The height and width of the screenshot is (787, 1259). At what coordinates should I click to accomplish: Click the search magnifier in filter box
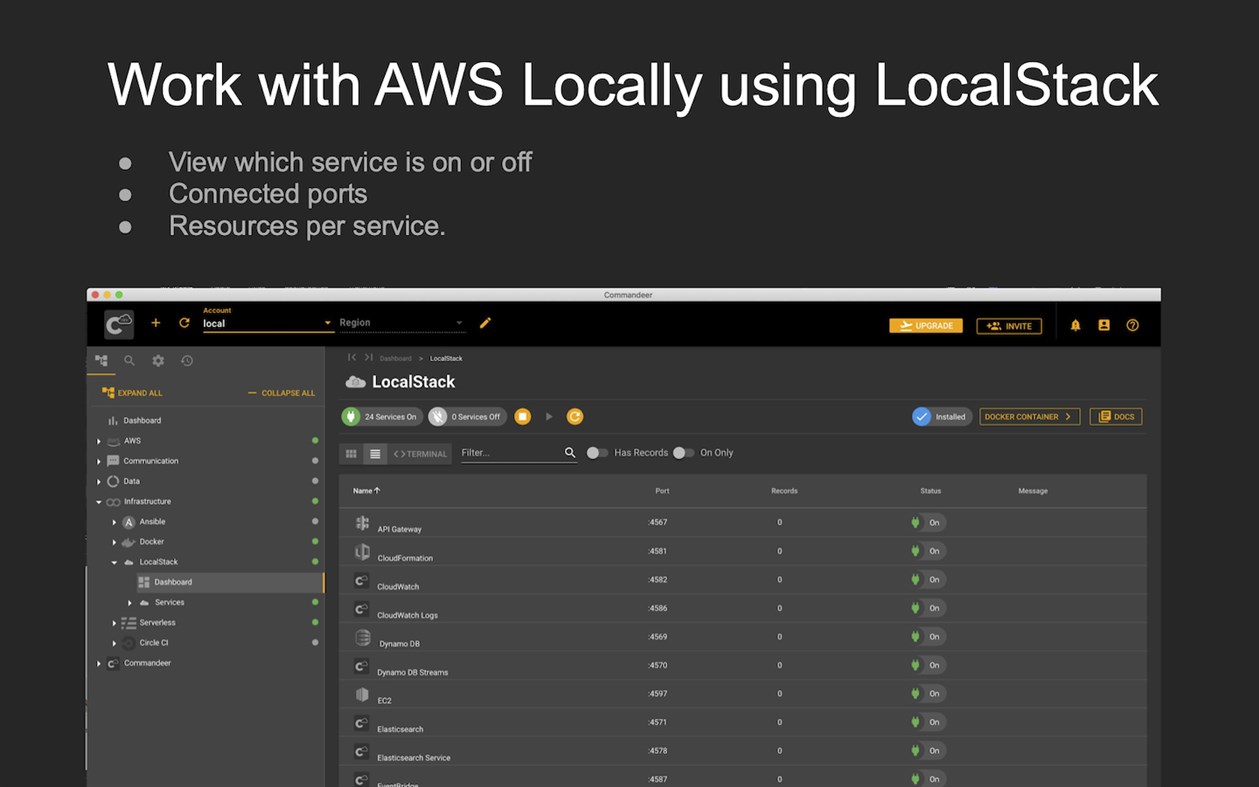click(x=570, y=453)
